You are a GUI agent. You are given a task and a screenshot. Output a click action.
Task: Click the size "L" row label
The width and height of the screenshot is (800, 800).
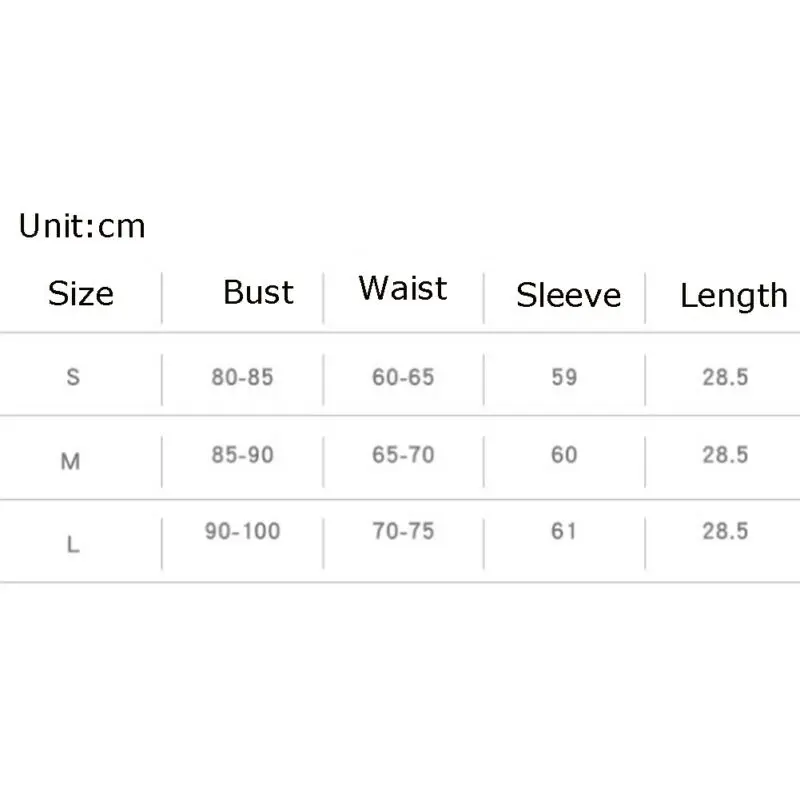click(72, 546)
